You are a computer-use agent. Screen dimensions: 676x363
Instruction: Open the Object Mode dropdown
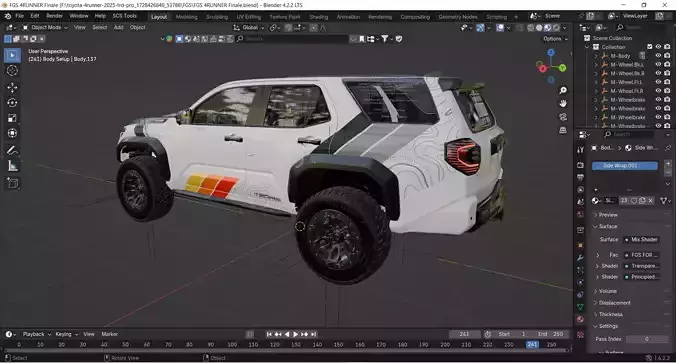click(45, 28)
